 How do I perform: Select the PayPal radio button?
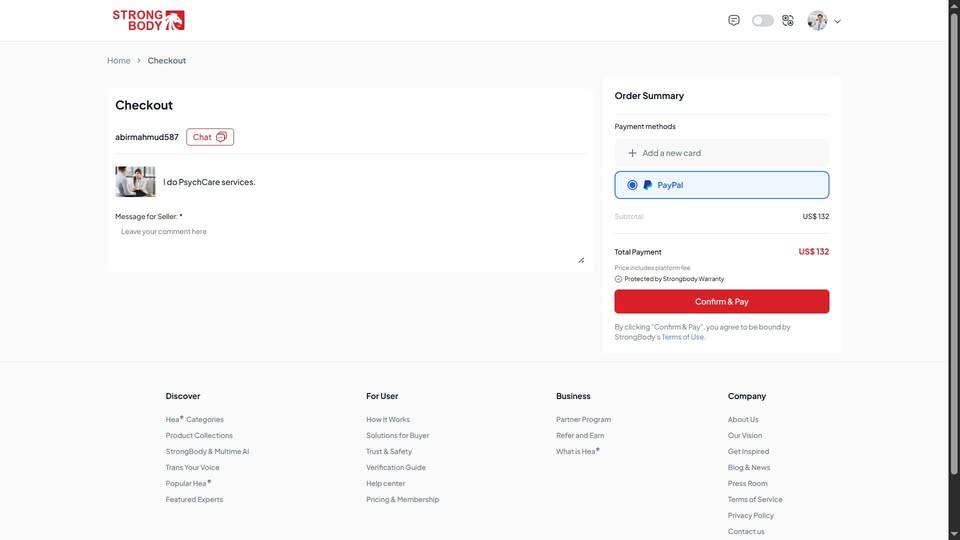click(x=632, y=185)
